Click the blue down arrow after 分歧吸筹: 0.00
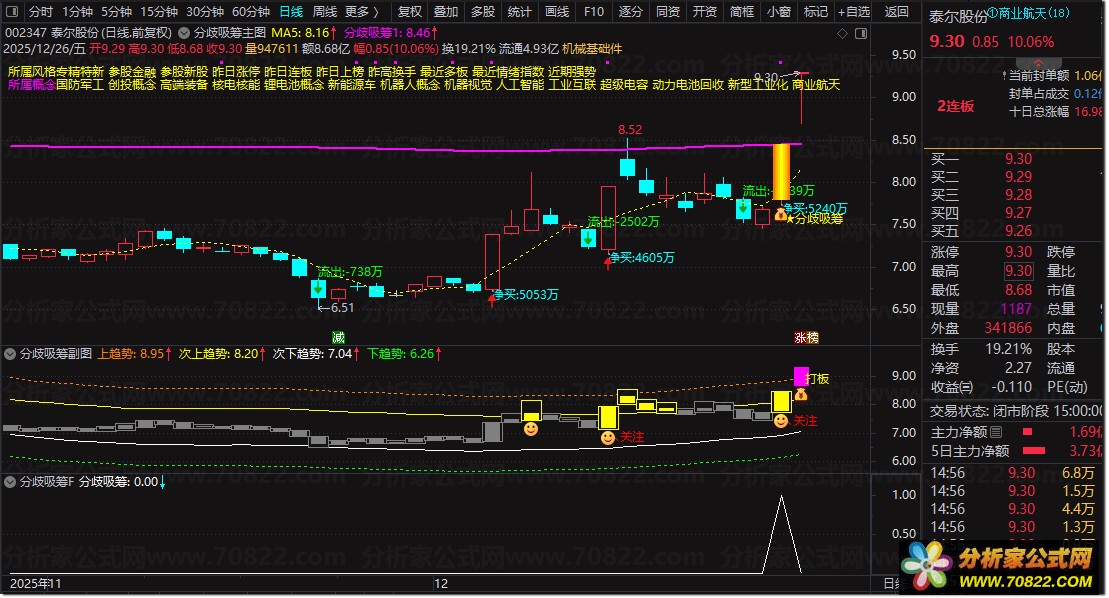This screenshot has height=598, width=1109. click(x=163, y=482)
